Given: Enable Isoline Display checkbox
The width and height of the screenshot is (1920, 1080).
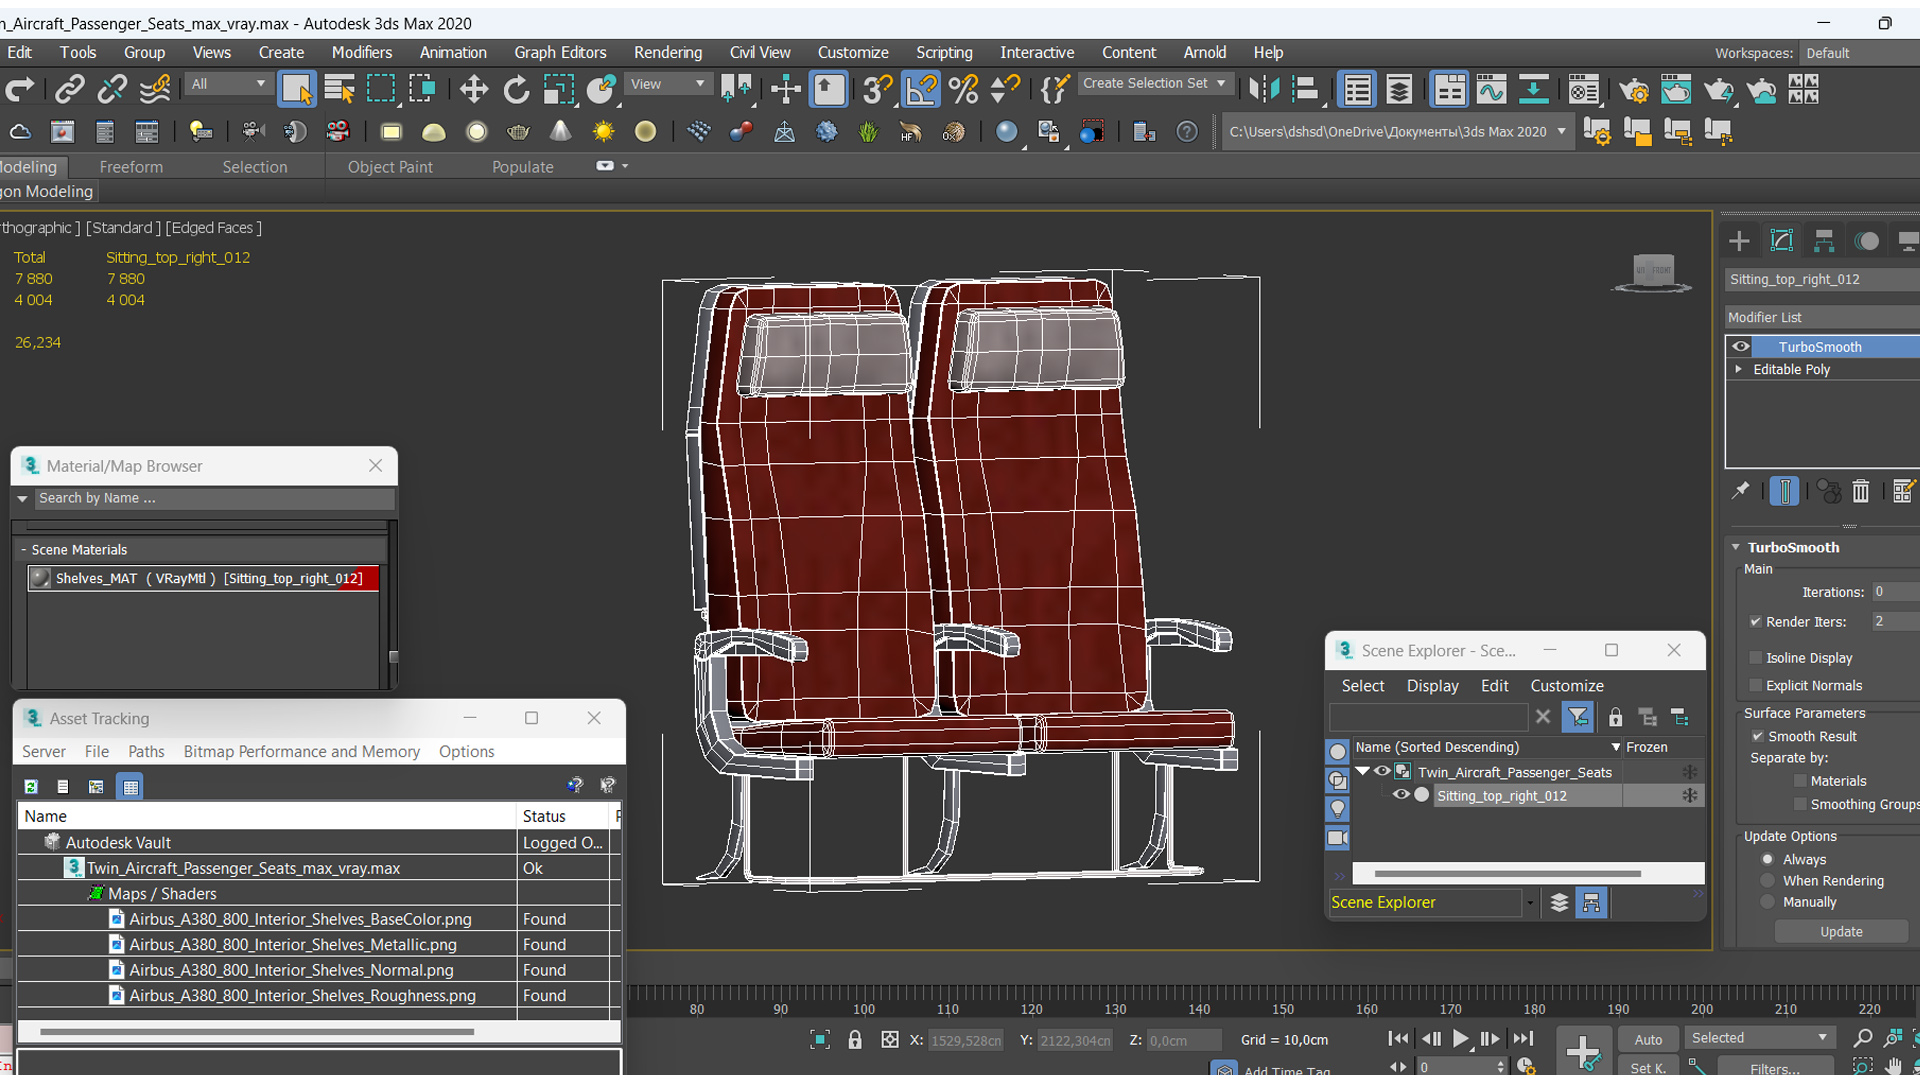Looking at the screenshot, I should pos(1755,657).
